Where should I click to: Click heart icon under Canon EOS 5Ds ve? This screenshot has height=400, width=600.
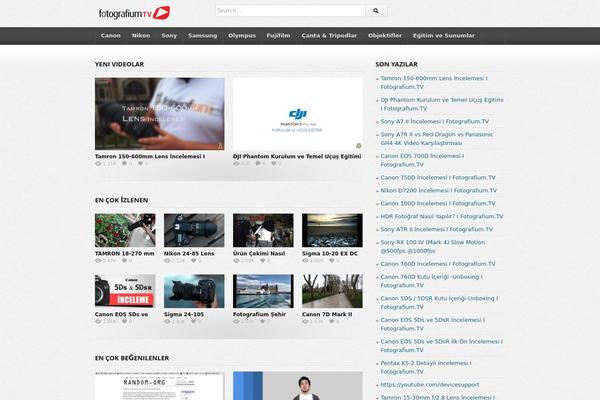[x=124, y=322]
